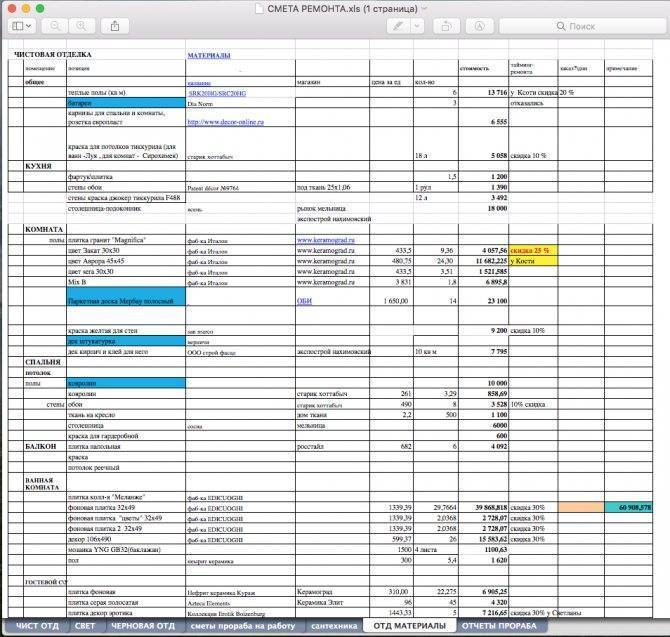Activate the highlight pen tool
The width and height of the screenshot is (670, 637).
[x=398, y=26]
